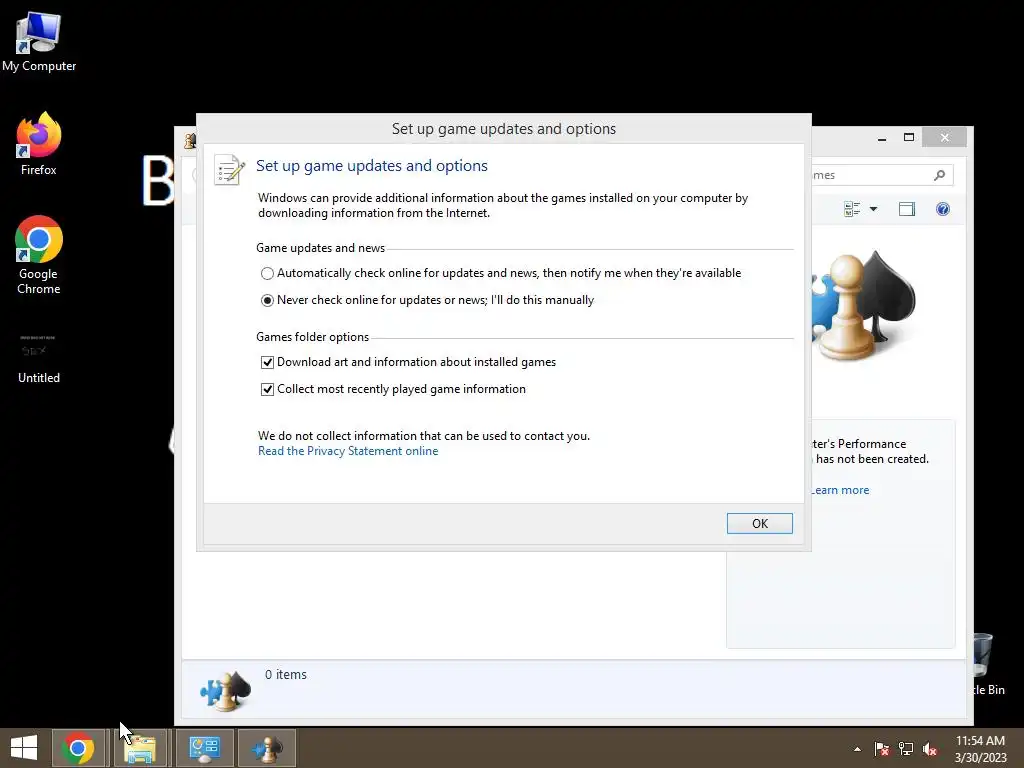
Task: Open Chrome from the taskbar
Action: (78, 748)
